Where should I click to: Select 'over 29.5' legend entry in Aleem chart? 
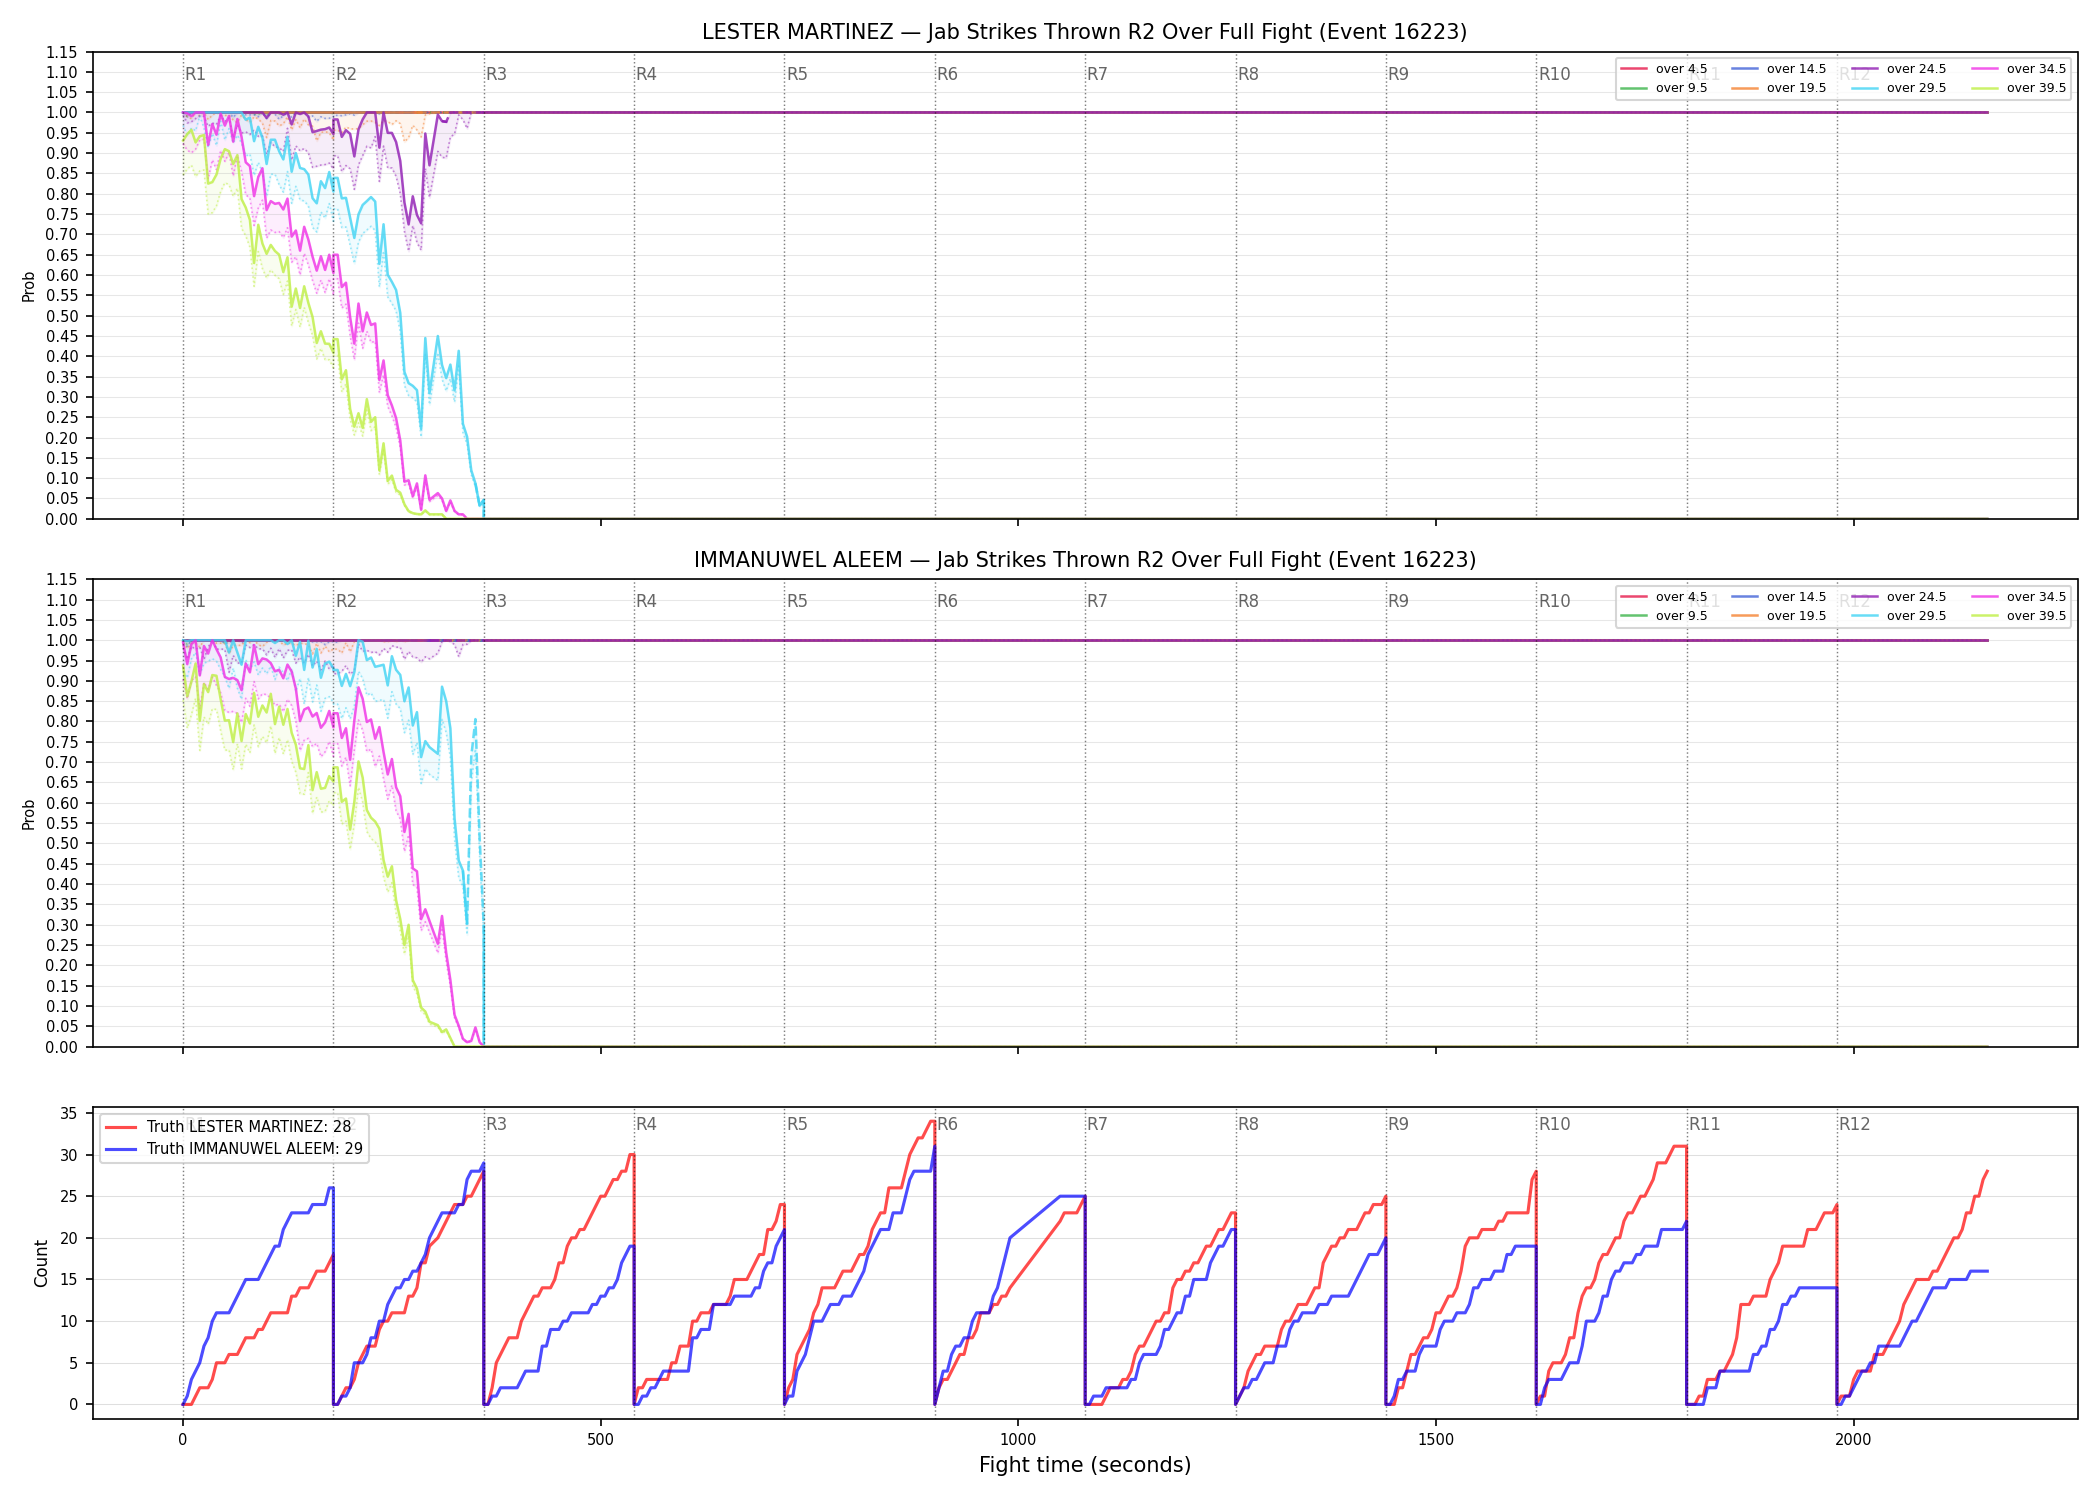pyautogui.click(x=1899, y=616)
